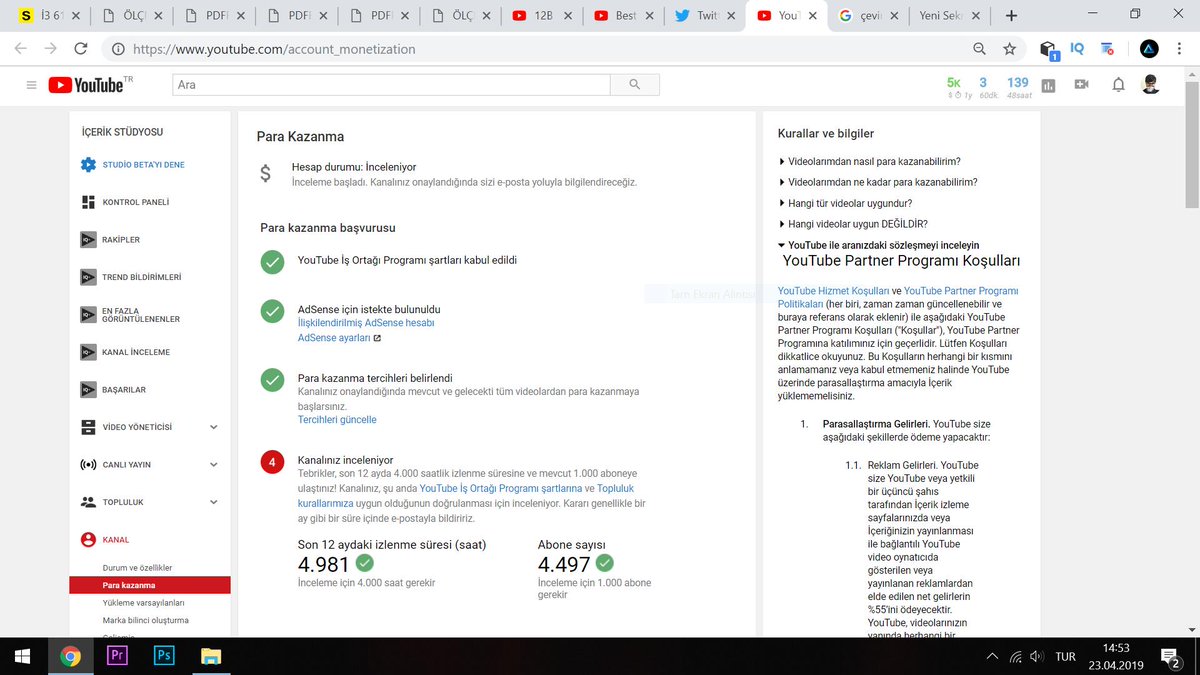Open Premiere Pro from the taskbar
The height and width of the screenshot is (675, 1200).
click(x=117, y=656)
